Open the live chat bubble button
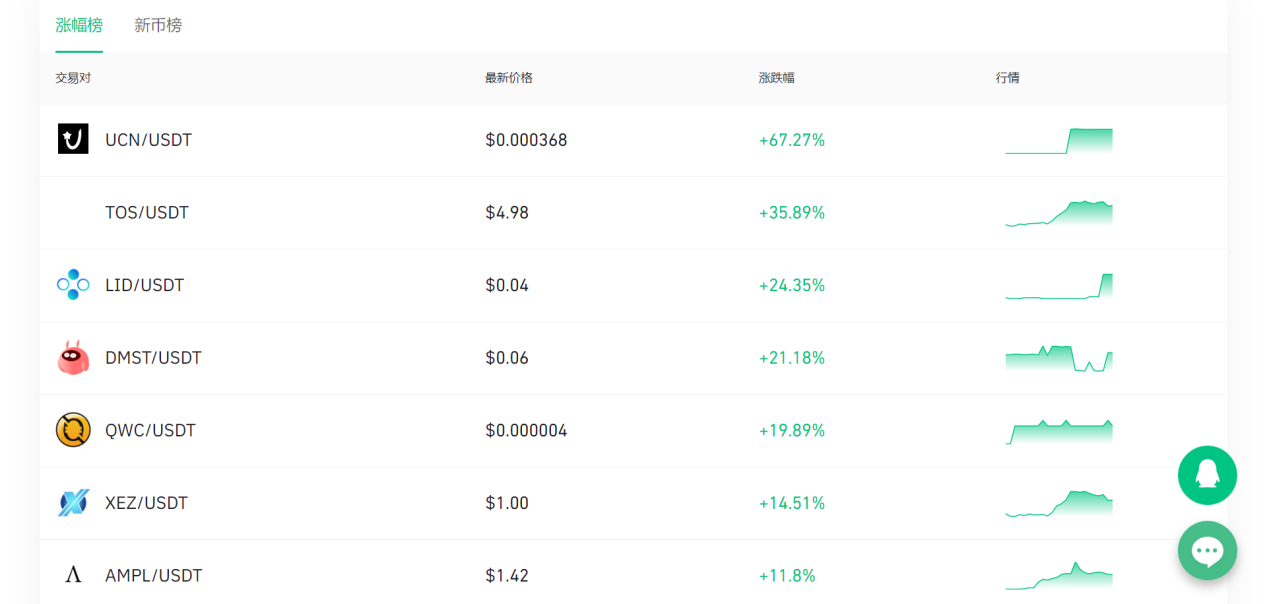This screenshot has width=1267, height=604. click(1207, 550)
